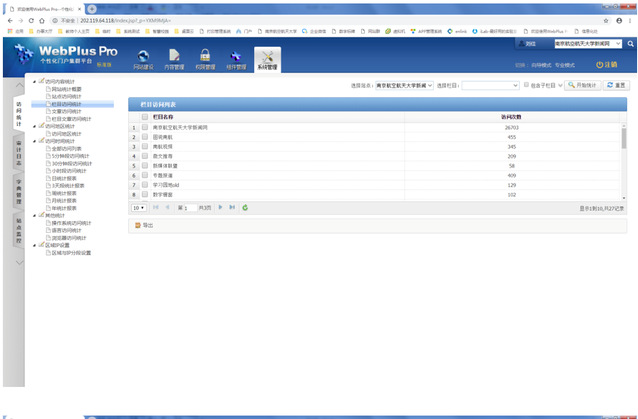The height and width of the screenshot is (419, 638).
Task: Bookmark this page with the star icon
Action: [606, 20]
